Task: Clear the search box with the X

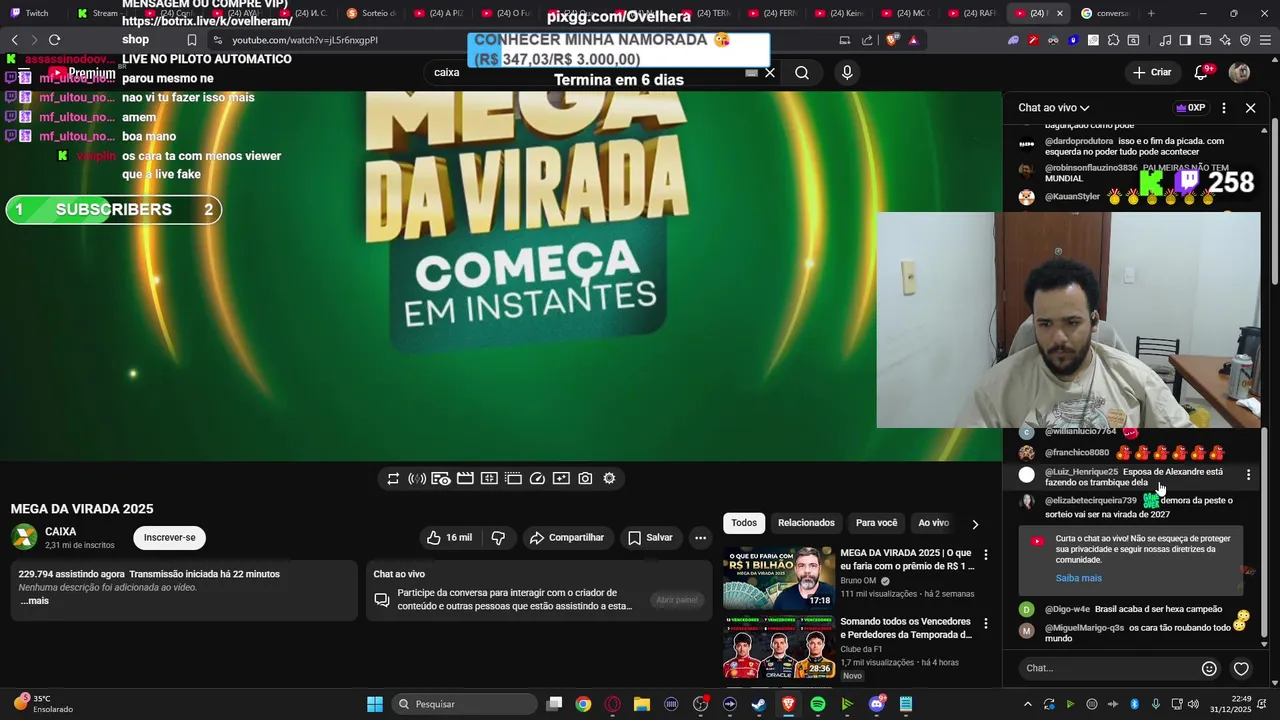Action: pyautogui.click(x=770, y=73)
